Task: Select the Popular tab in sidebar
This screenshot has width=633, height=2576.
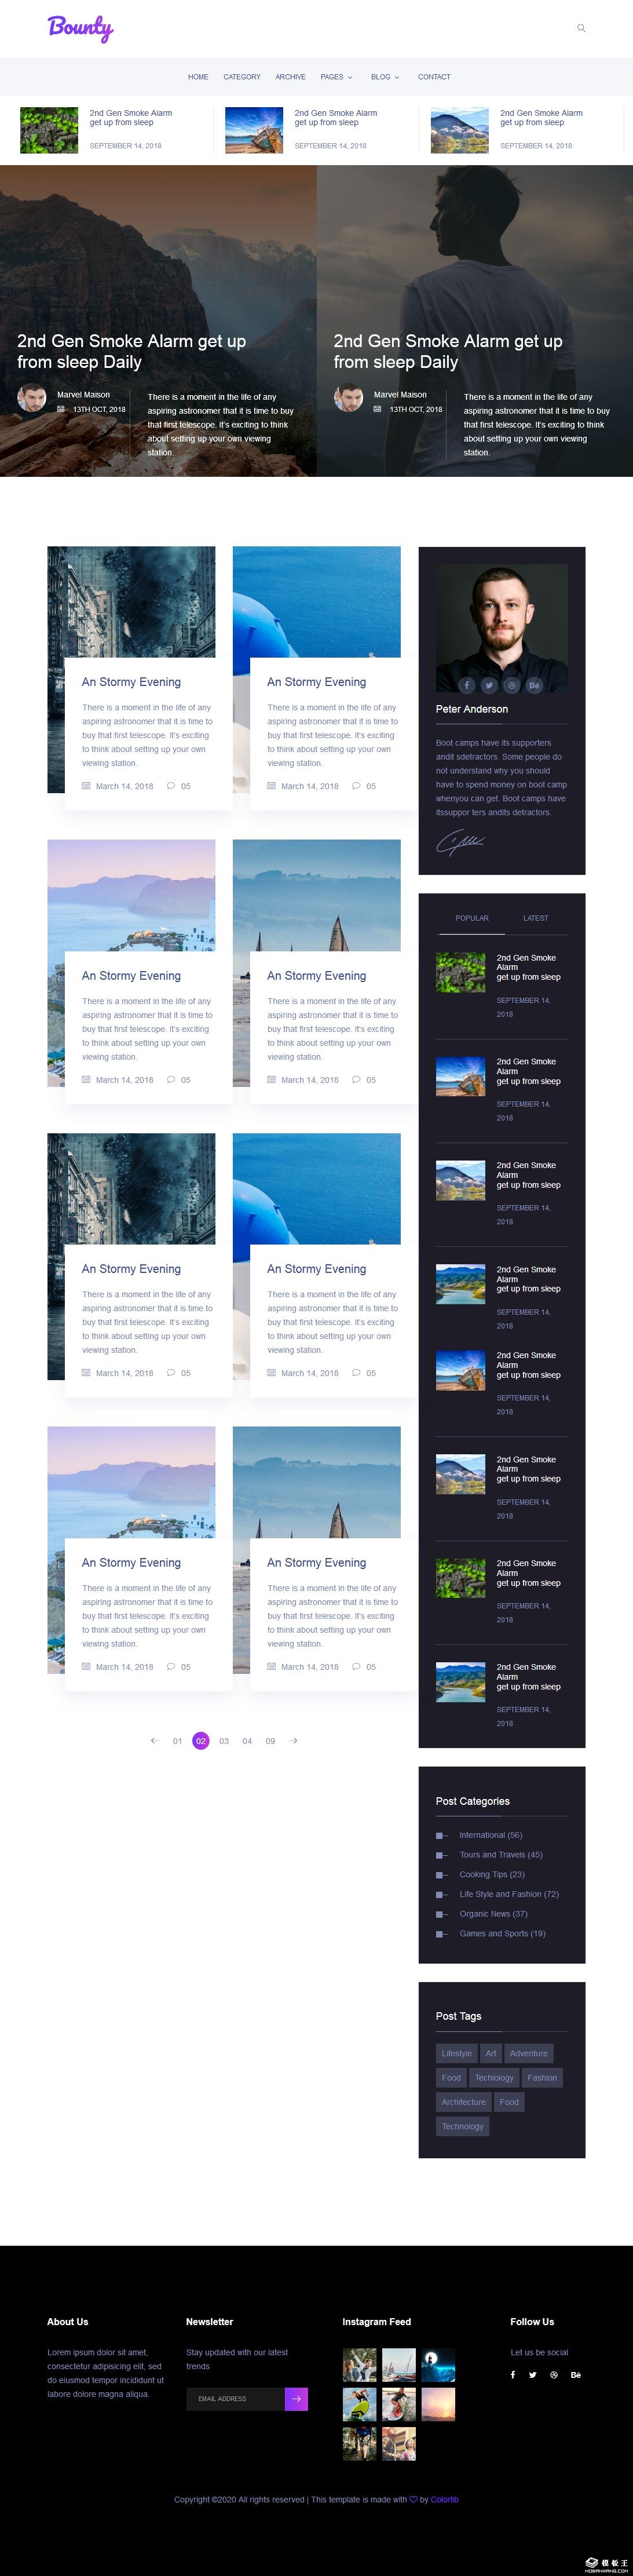Action: click(x=472, y=918)
